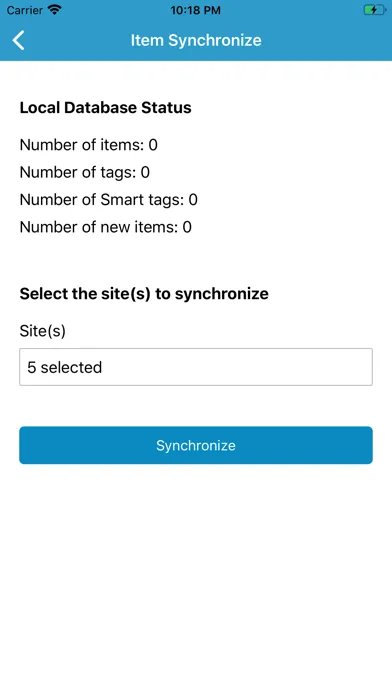Click the Site(s) field label
This screenshot has height=696, width=392.
[x=43, y=331]
